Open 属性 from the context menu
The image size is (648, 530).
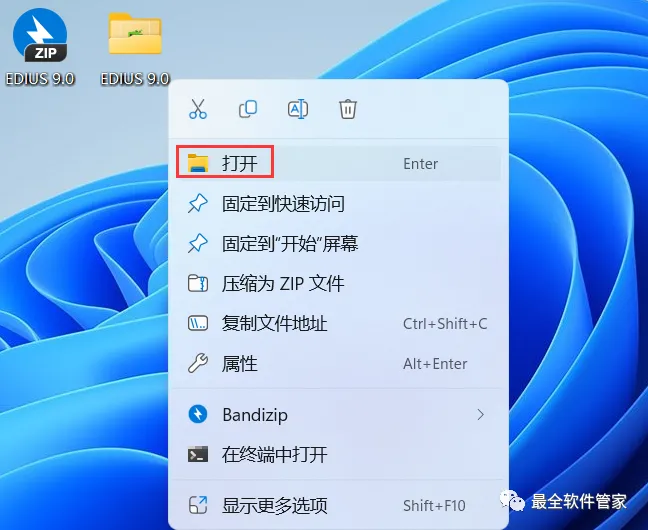click(x=338, y=364)
